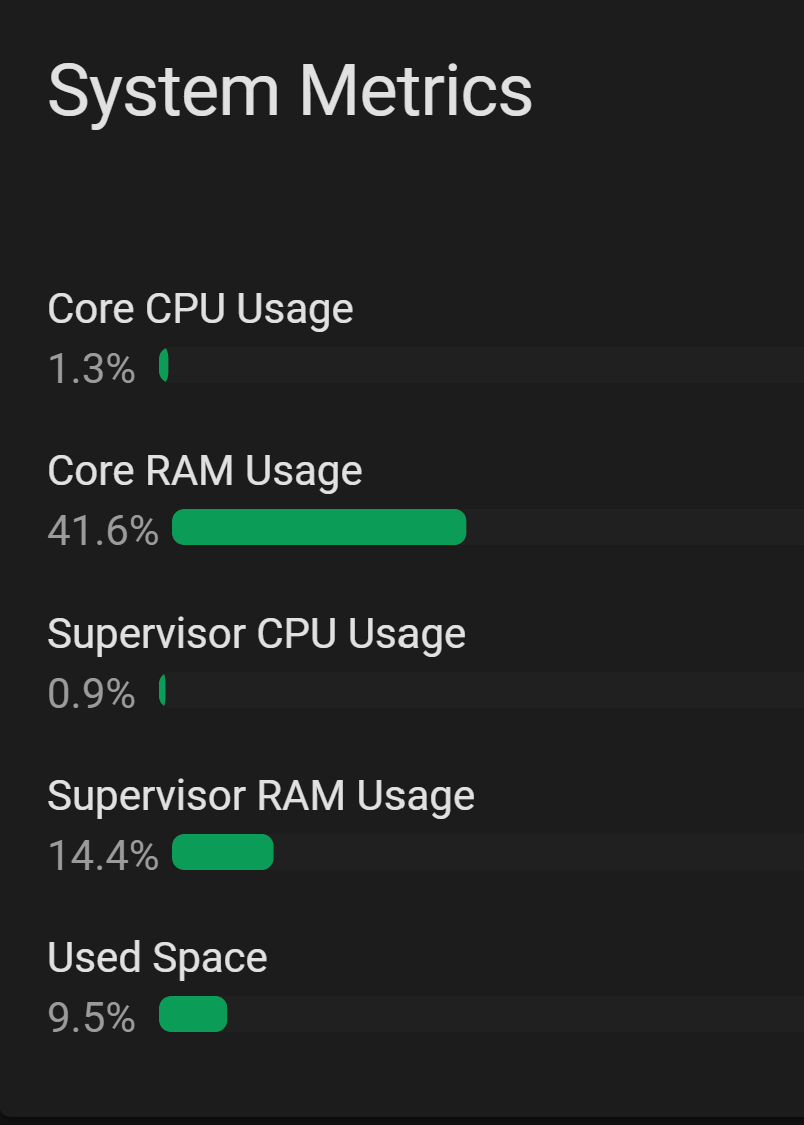Select the Supervisor CPU Usage label

click(256, 632)
